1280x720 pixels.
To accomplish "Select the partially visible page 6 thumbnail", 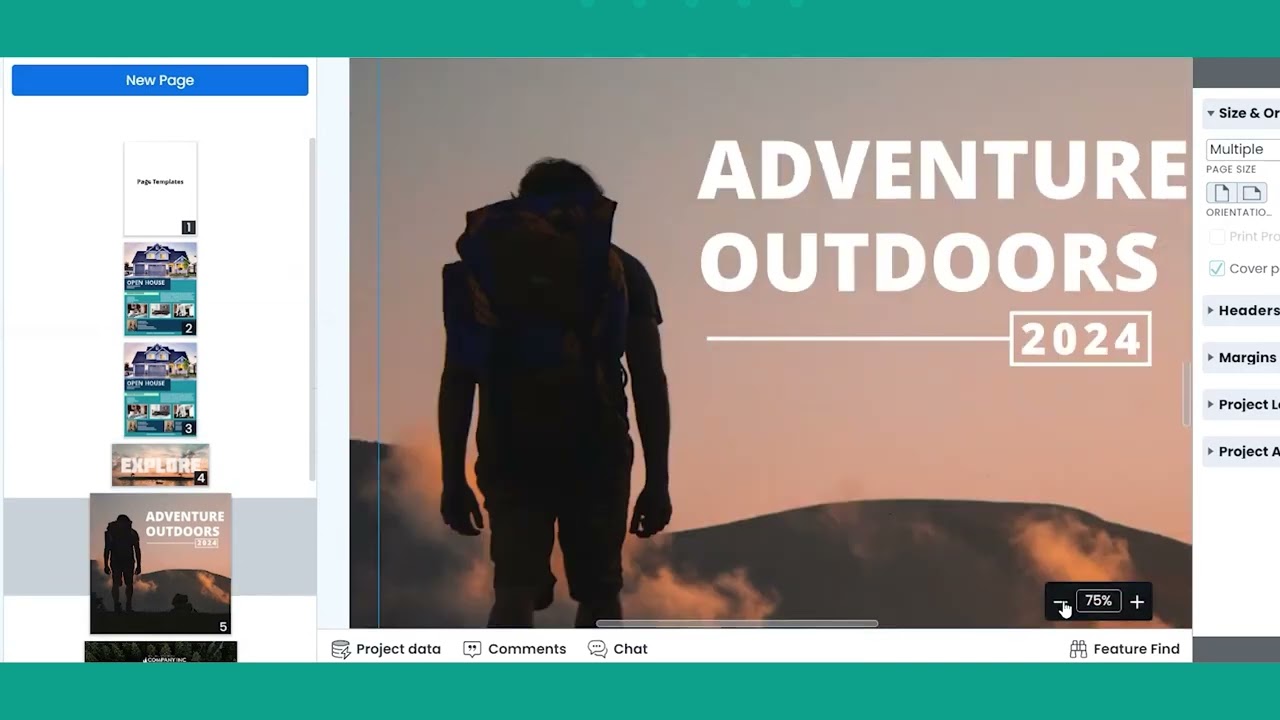I will pos(160,652).
